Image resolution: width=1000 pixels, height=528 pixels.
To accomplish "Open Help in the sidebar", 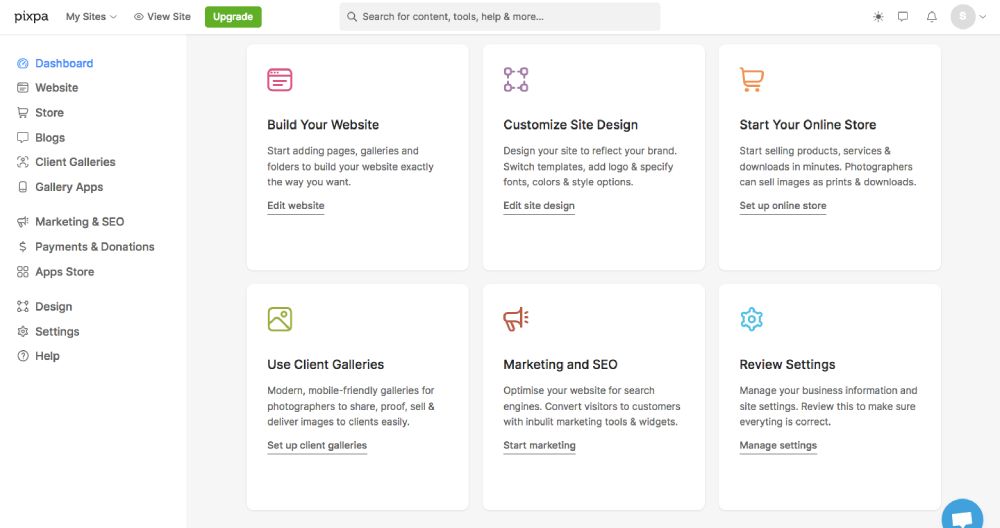I will coord(47,356).
